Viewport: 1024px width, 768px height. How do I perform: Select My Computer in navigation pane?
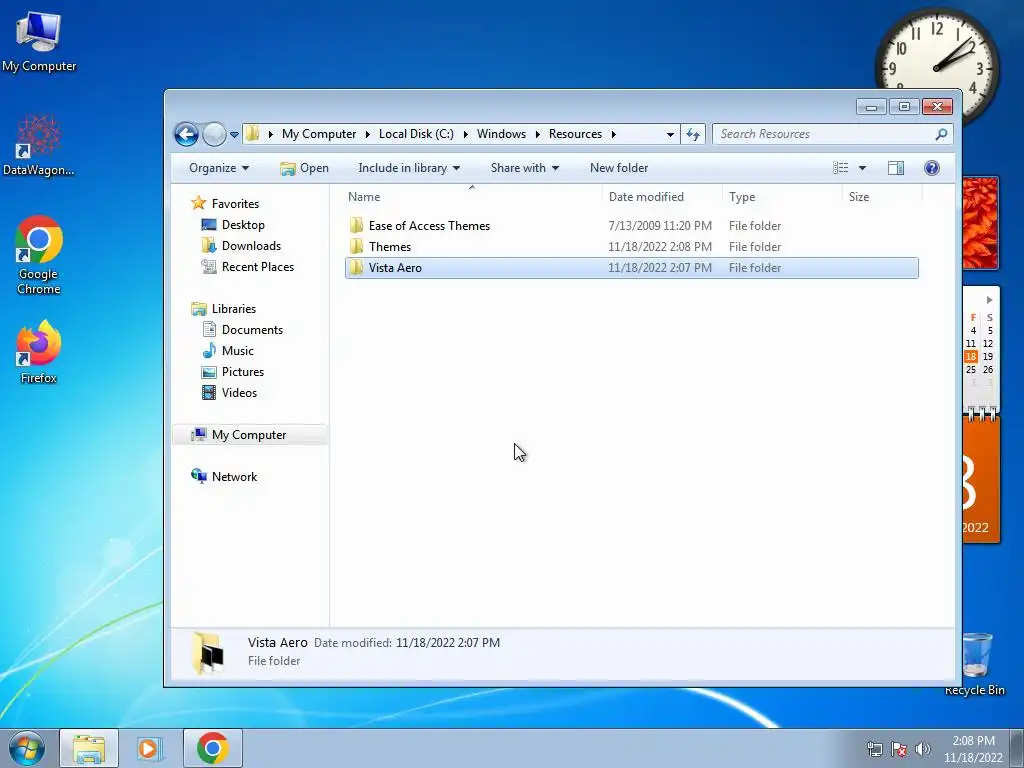[248, 435]
